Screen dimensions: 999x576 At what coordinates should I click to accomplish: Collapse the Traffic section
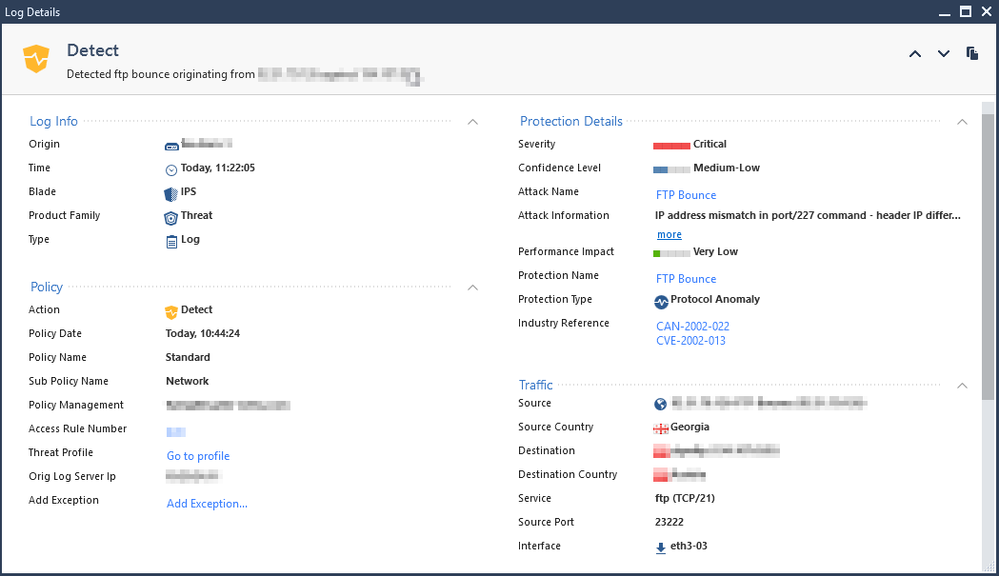point(962,385)
